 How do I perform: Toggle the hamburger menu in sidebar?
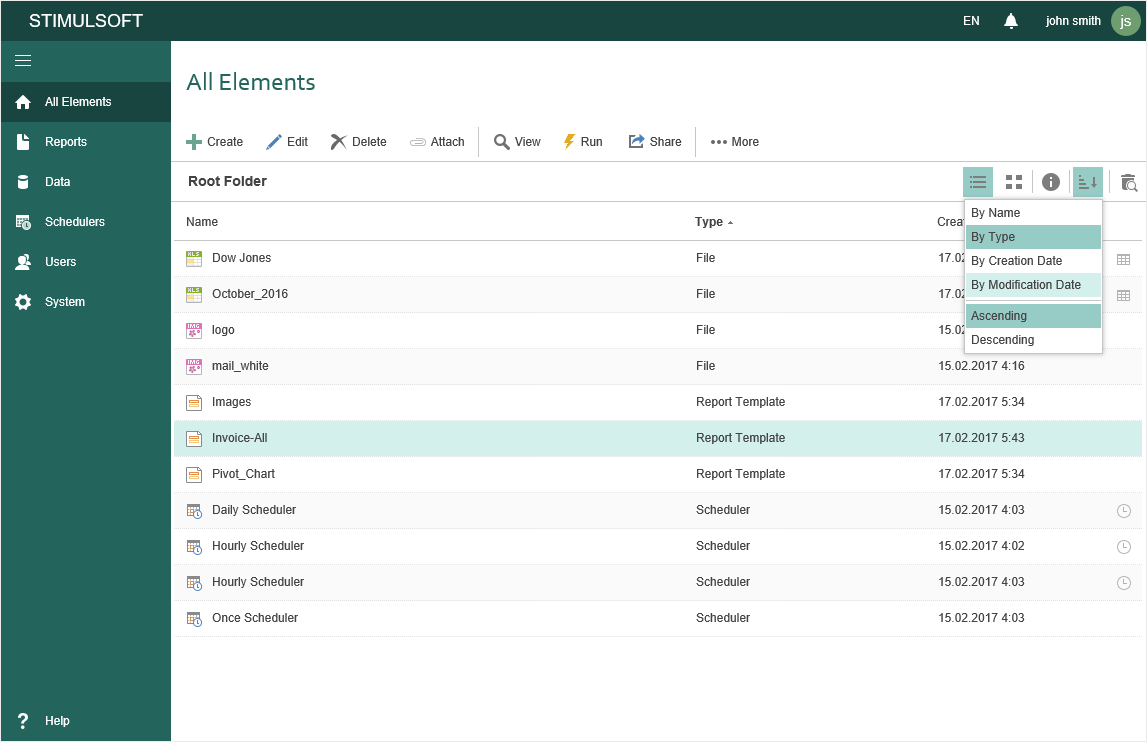[x=23, y=61]
